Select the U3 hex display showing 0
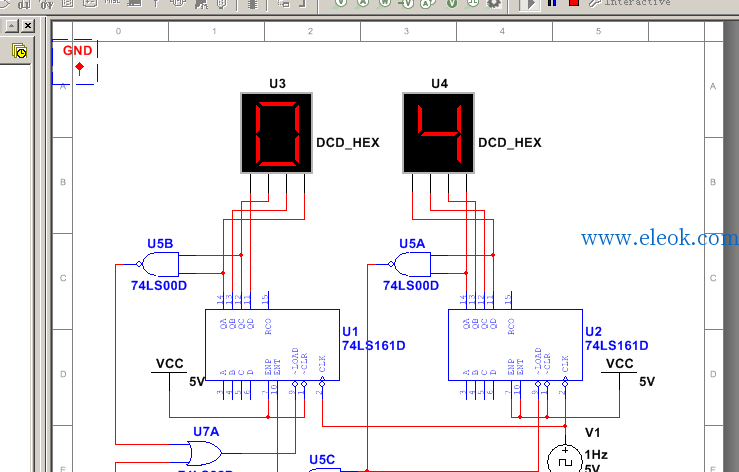 [277, 133]
